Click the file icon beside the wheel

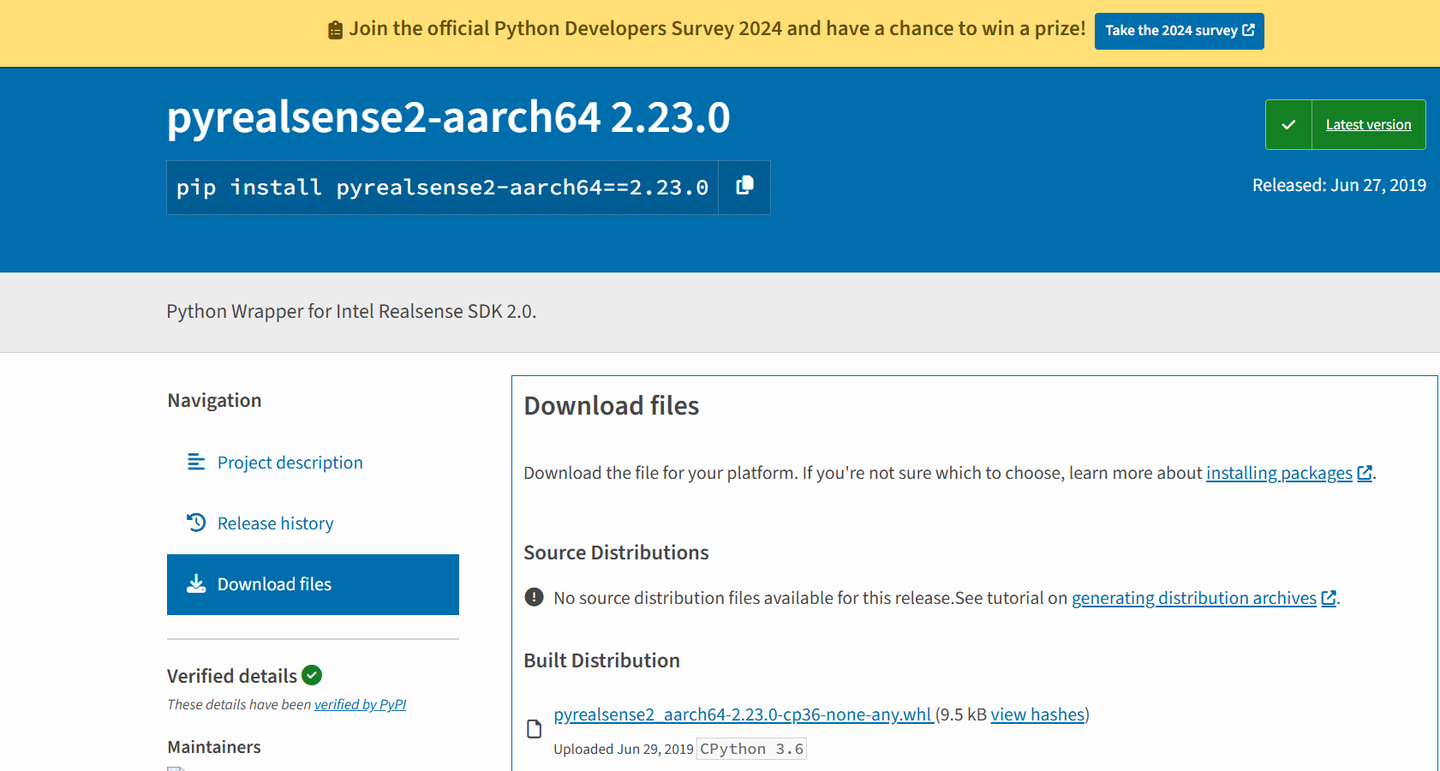(534, 729)
